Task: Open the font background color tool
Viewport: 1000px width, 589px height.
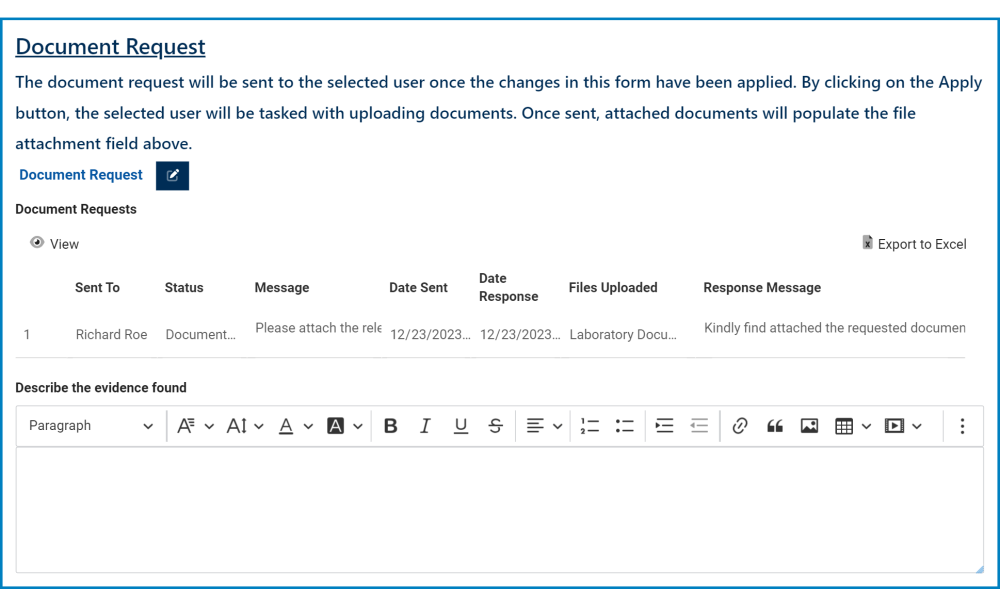Action: coord(335,426)
